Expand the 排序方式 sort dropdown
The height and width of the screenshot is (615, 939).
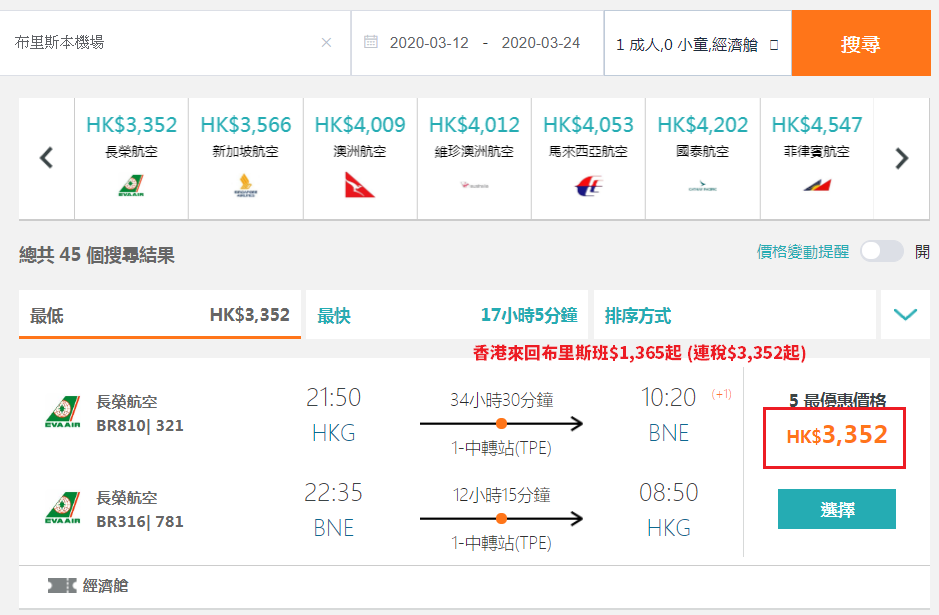coord(735,315)
